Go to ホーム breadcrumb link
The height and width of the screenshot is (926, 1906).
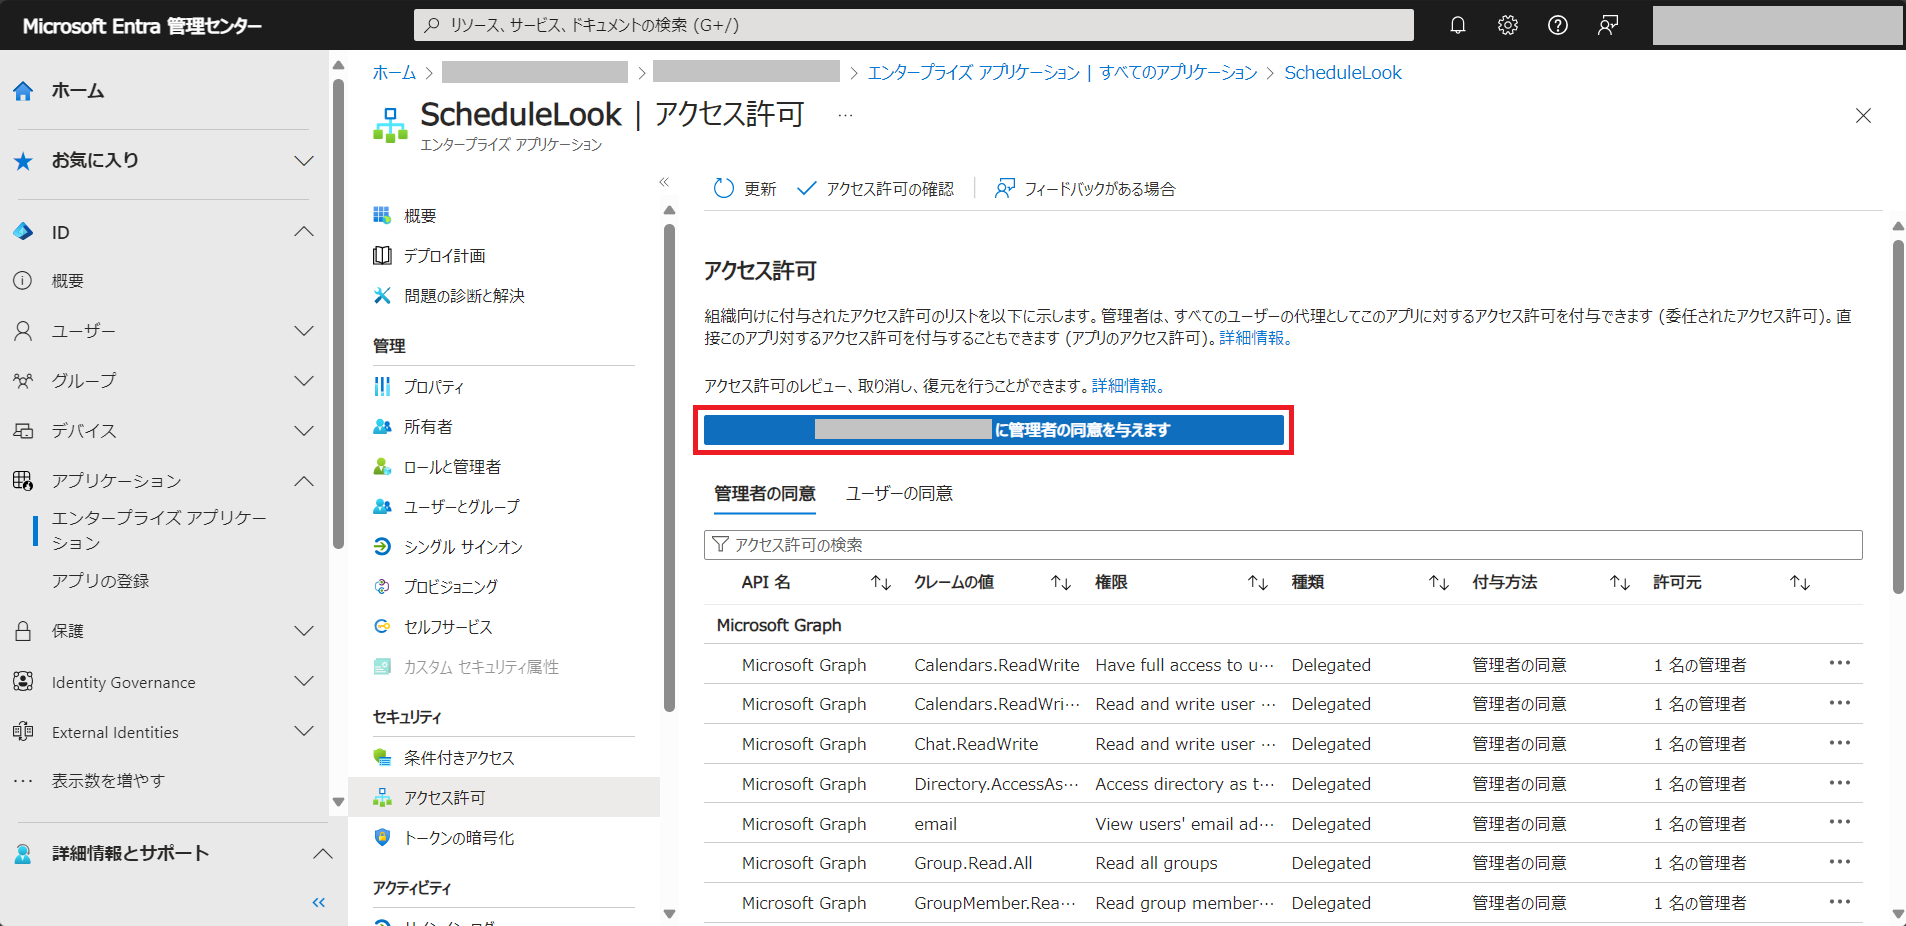click(394, 73)
